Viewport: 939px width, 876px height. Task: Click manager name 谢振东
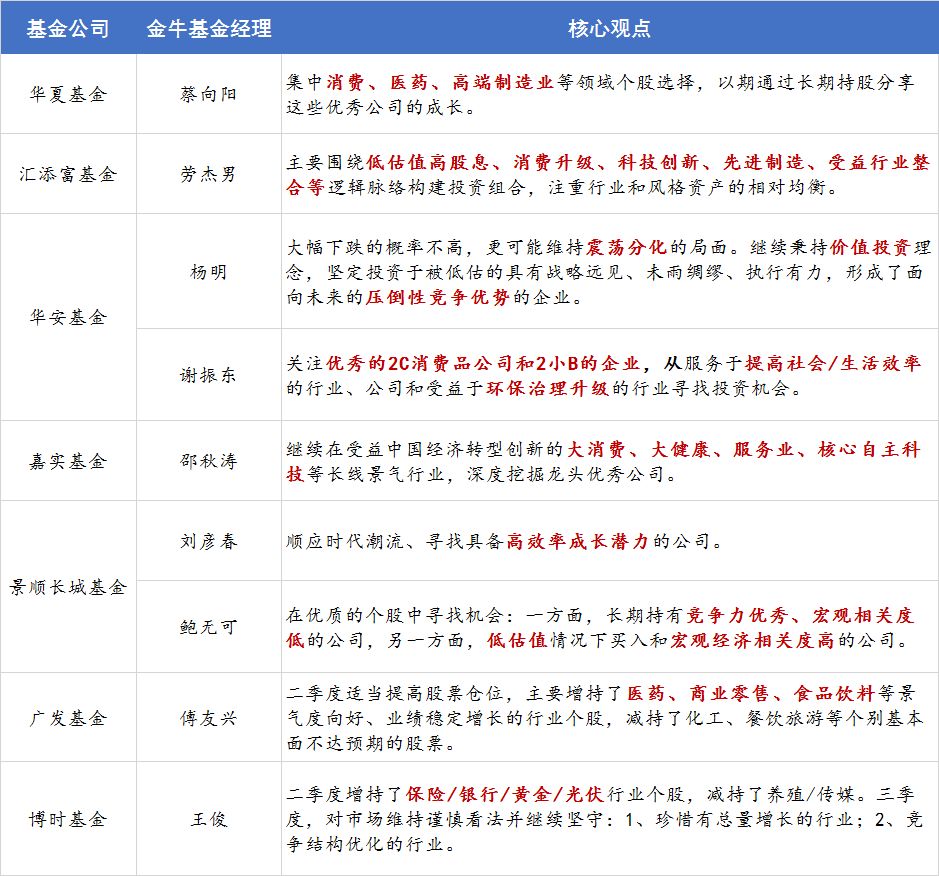click(x=208, y=375)
